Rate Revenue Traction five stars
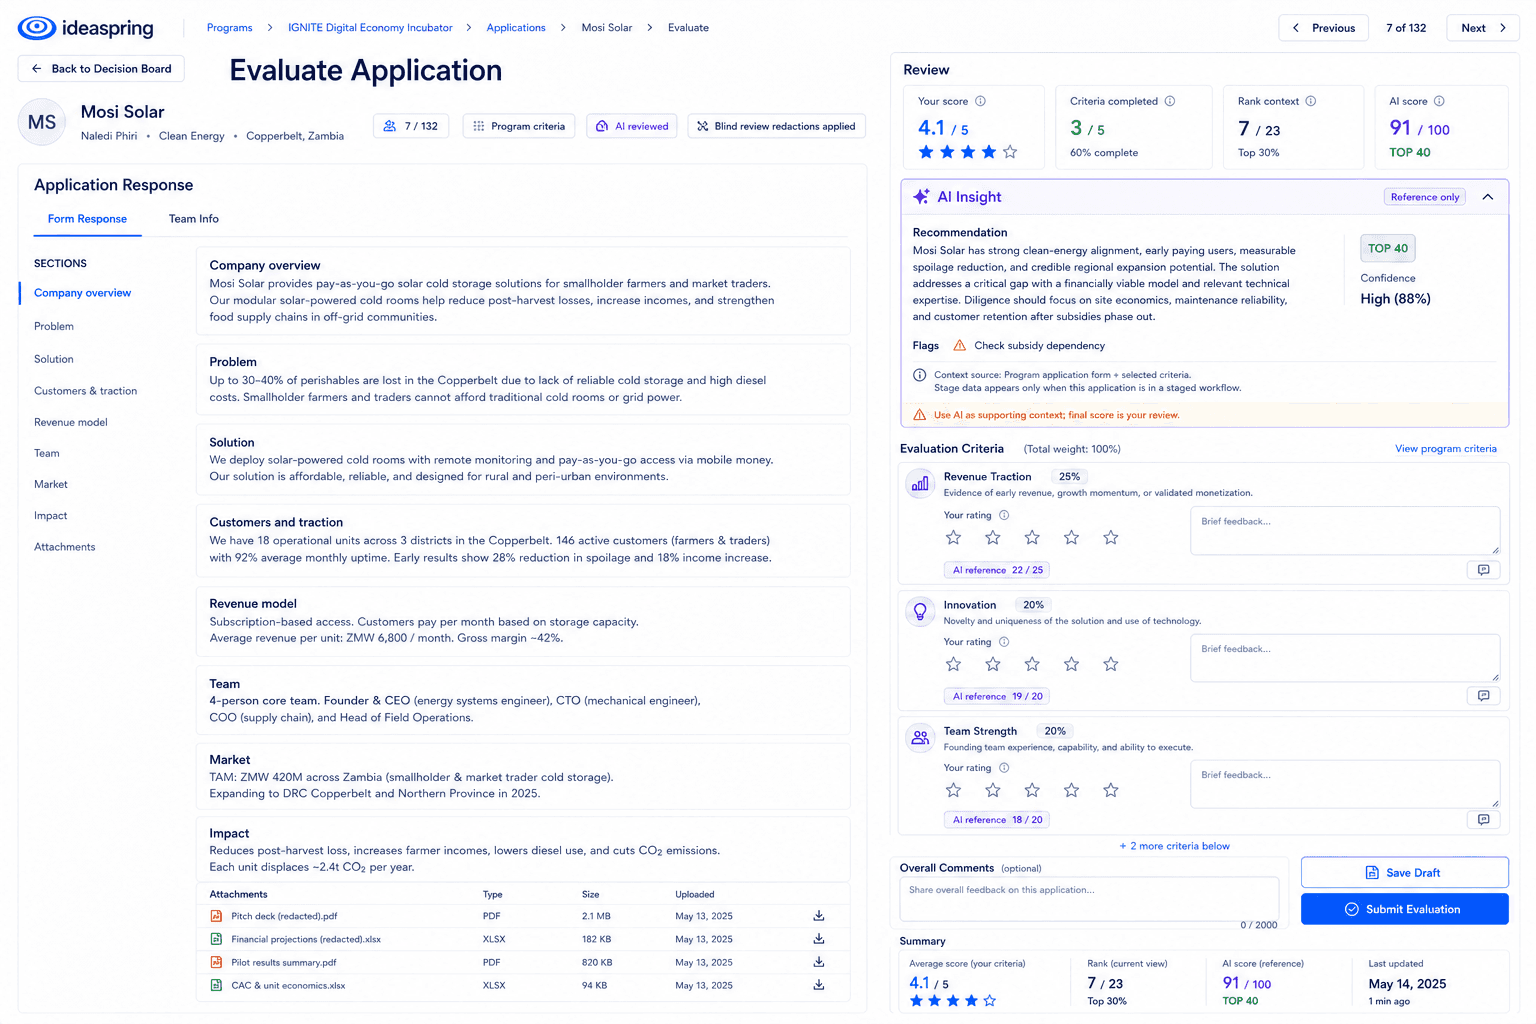 pyautogui.click(x=1110, y=538)
